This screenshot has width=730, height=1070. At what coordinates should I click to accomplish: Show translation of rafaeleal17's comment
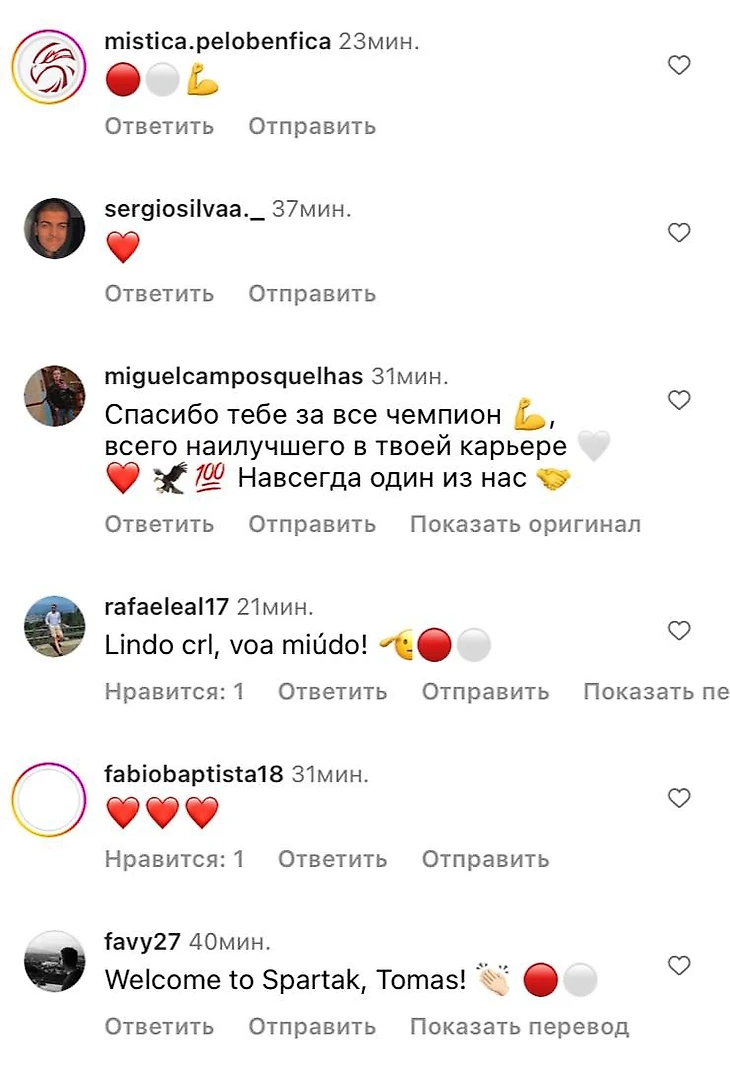656,692
